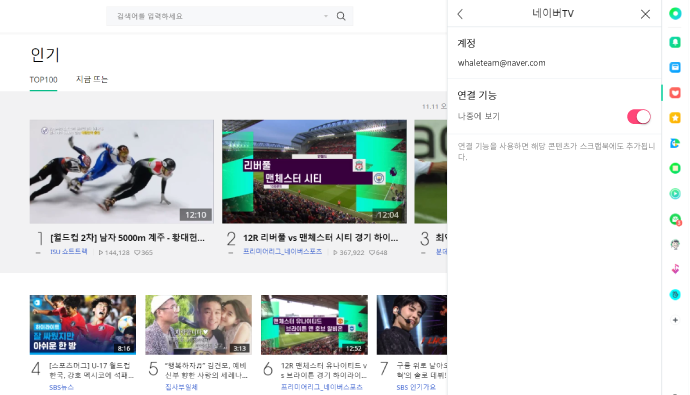Click the 나중에 보기 setting label
This screenshot has height=395, width=690.
click(x=479, y=116)
